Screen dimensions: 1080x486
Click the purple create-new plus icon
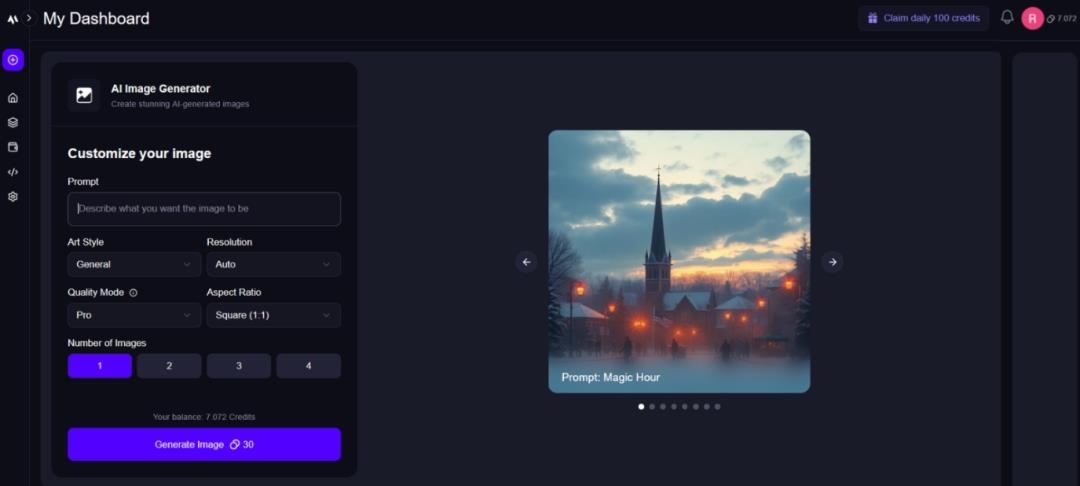(x=13, y=60)
